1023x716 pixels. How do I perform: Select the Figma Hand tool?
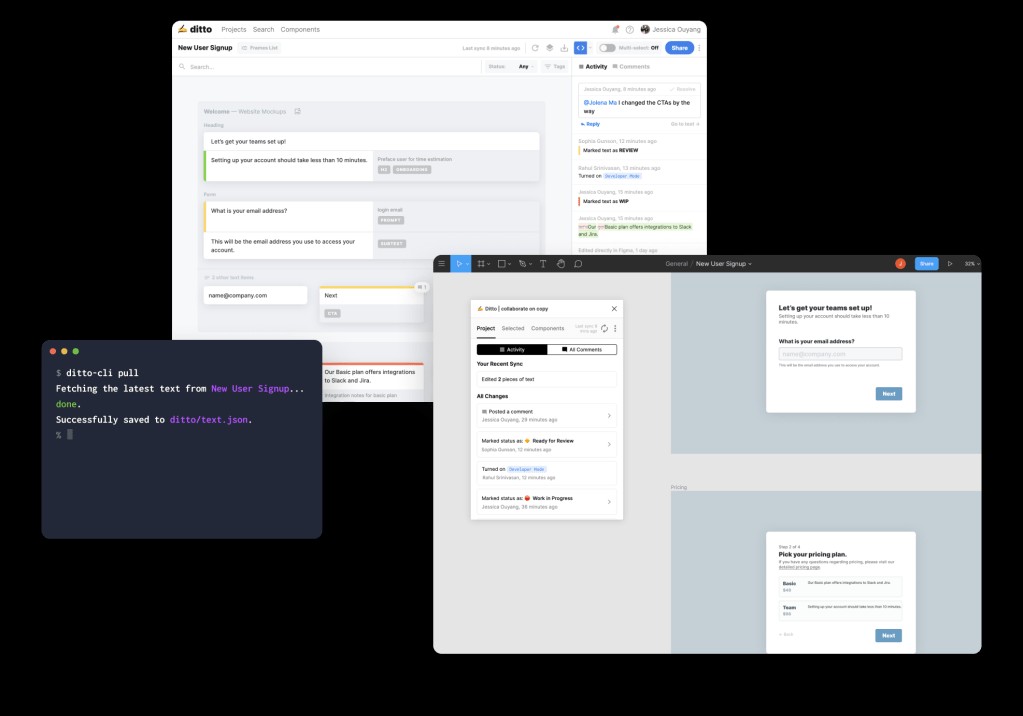click(560, 264)
